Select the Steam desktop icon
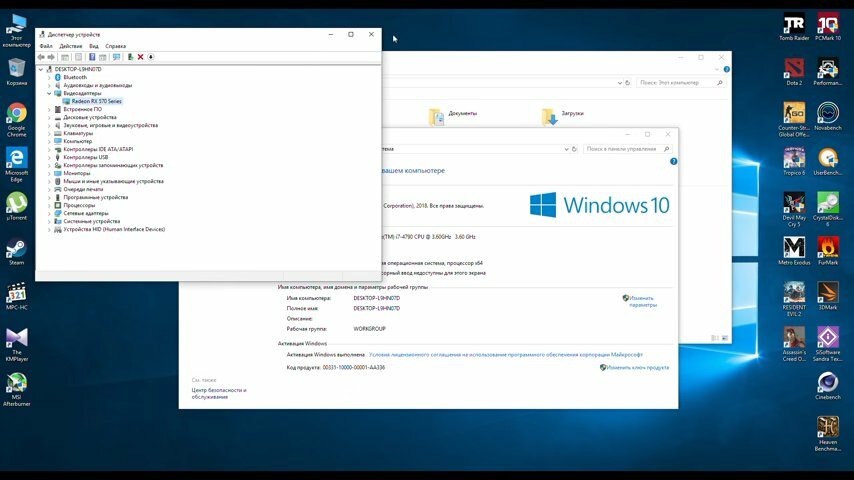Image resolution: width=854 pixels, height=480 pixels. [x=16, y=251]
